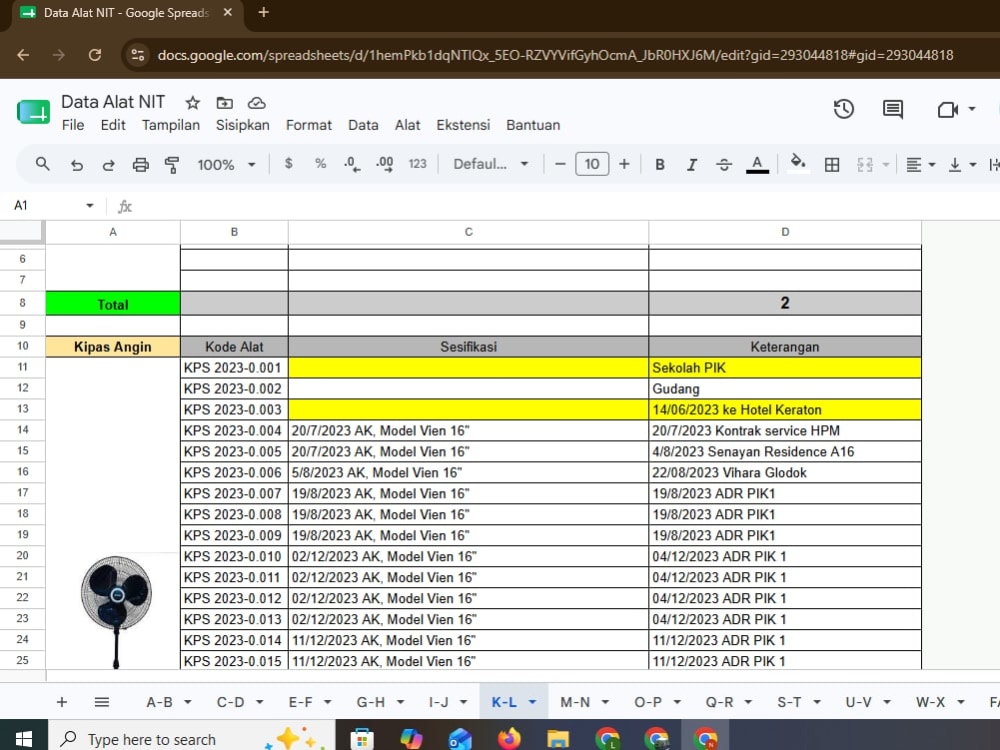Open the fill color picker

797,163
